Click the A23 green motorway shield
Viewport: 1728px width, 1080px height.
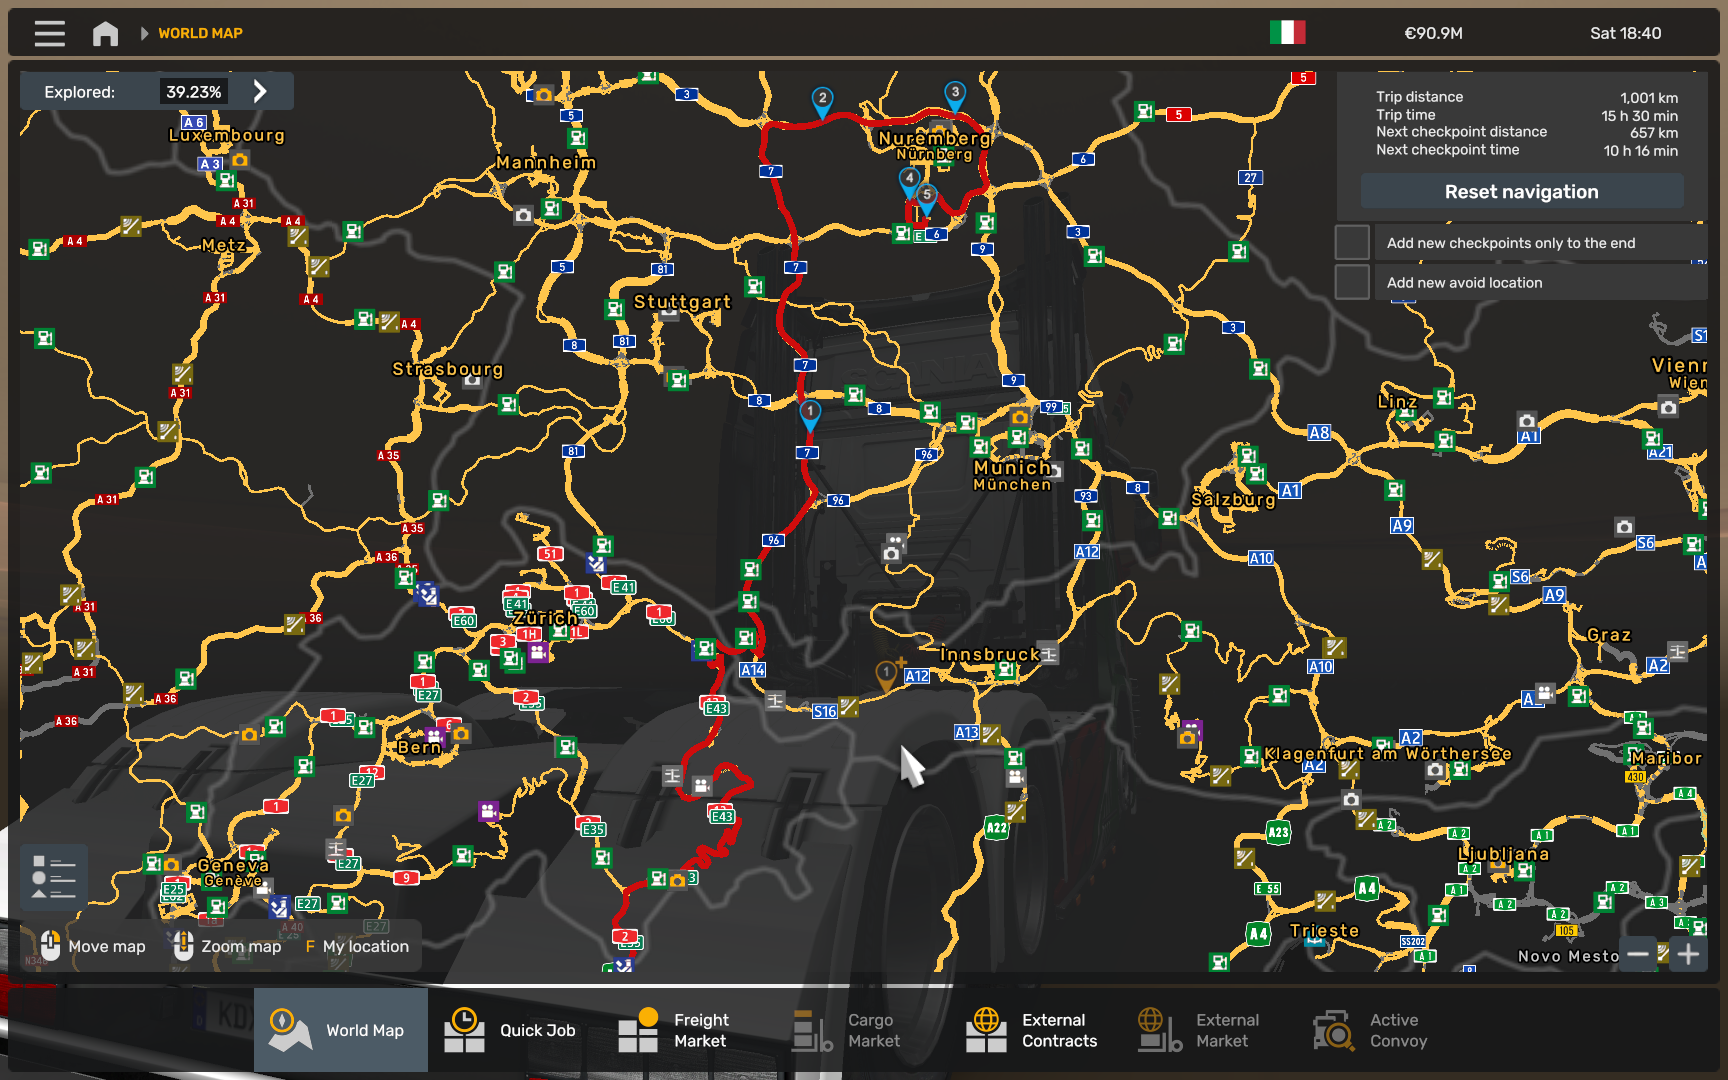click(1278, 832)
